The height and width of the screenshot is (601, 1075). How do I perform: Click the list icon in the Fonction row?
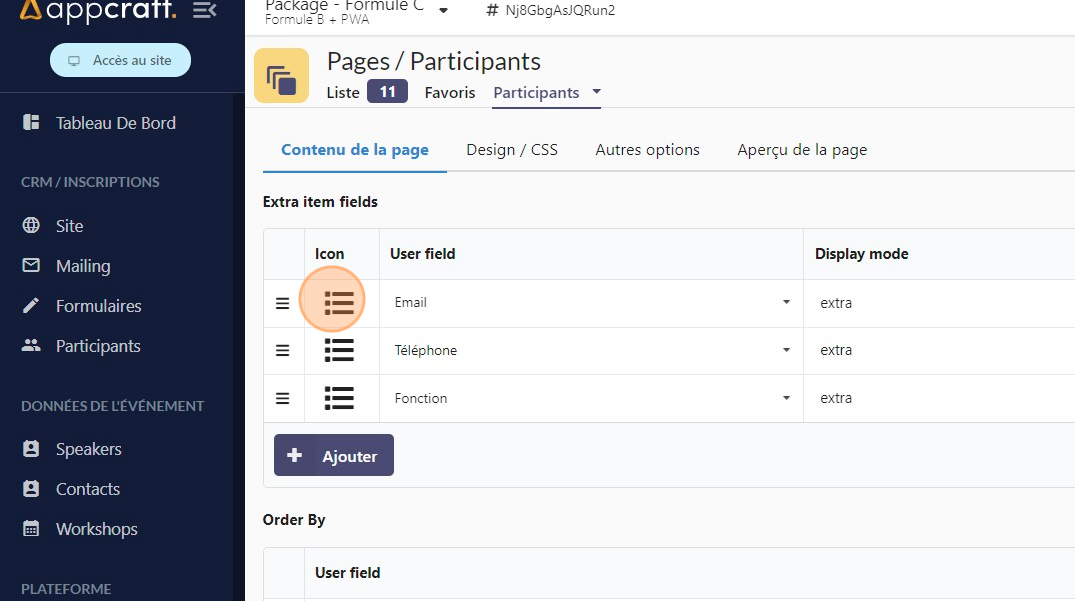[x=339, y=398]
